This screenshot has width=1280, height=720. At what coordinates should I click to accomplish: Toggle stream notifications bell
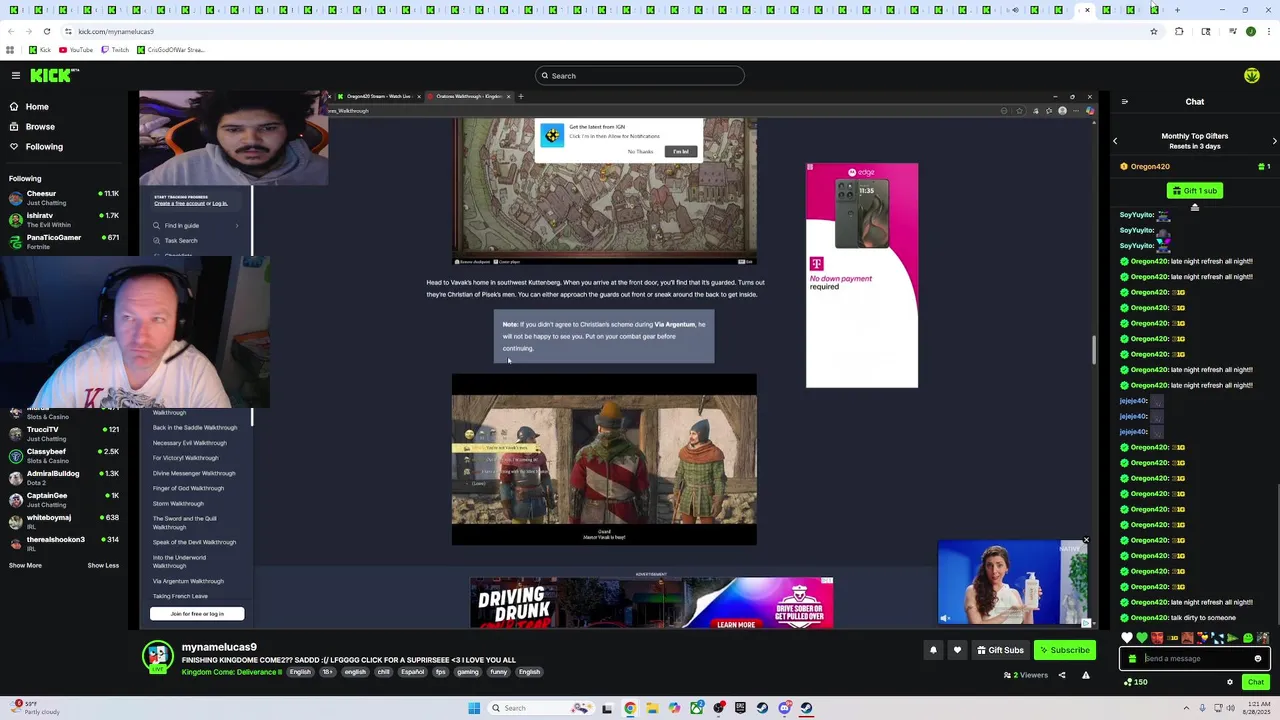pos(933,650)
